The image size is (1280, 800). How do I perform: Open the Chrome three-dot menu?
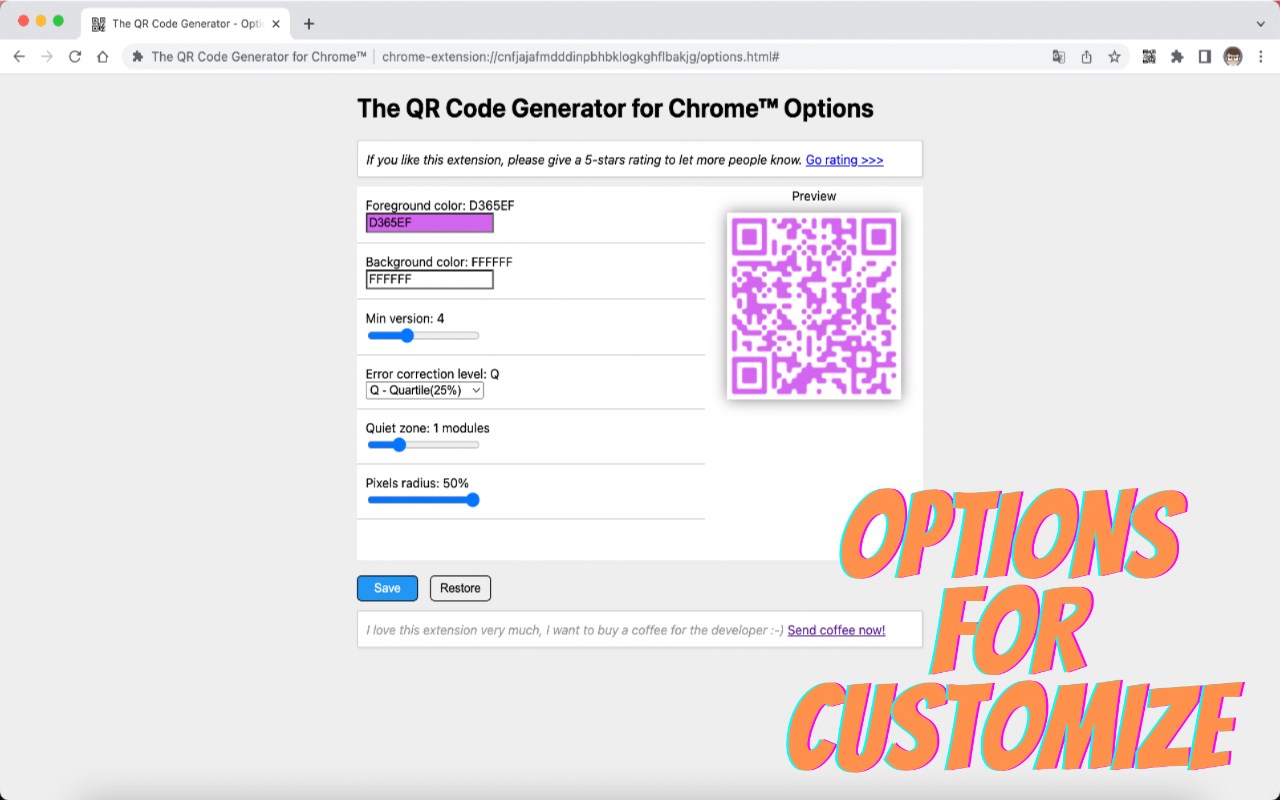(1260, 57)
